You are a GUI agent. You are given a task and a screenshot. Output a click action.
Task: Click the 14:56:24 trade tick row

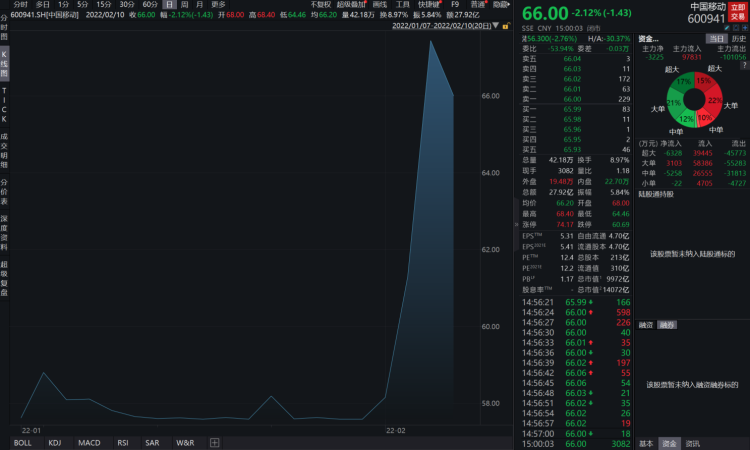coord(576,312)
